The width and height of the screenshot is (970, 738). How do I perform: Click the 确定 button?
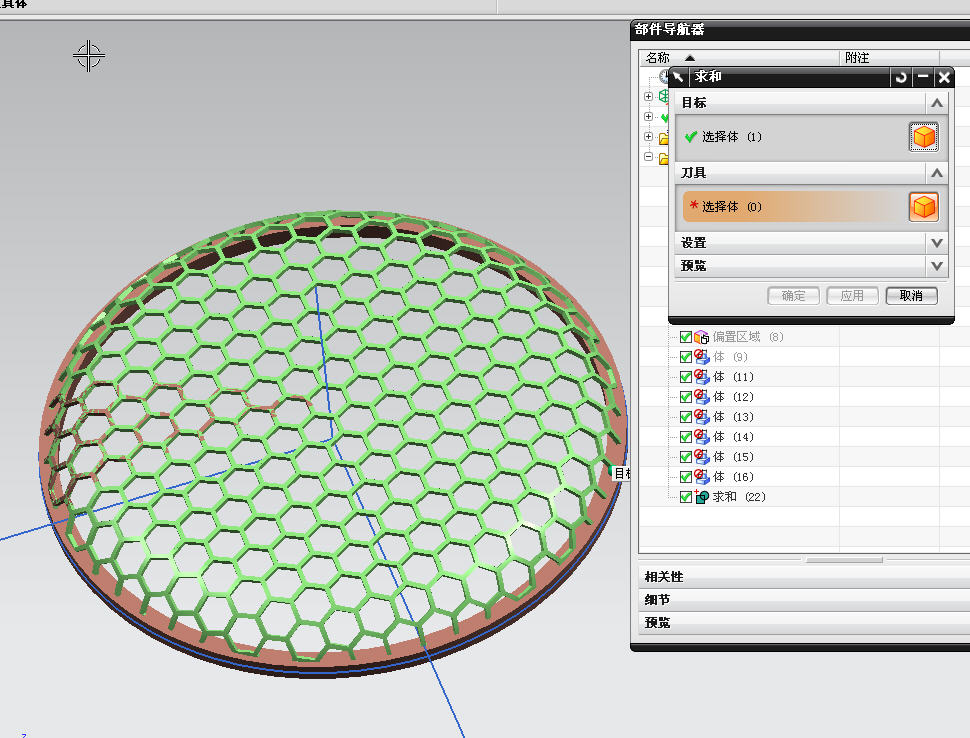coord(793,296)
